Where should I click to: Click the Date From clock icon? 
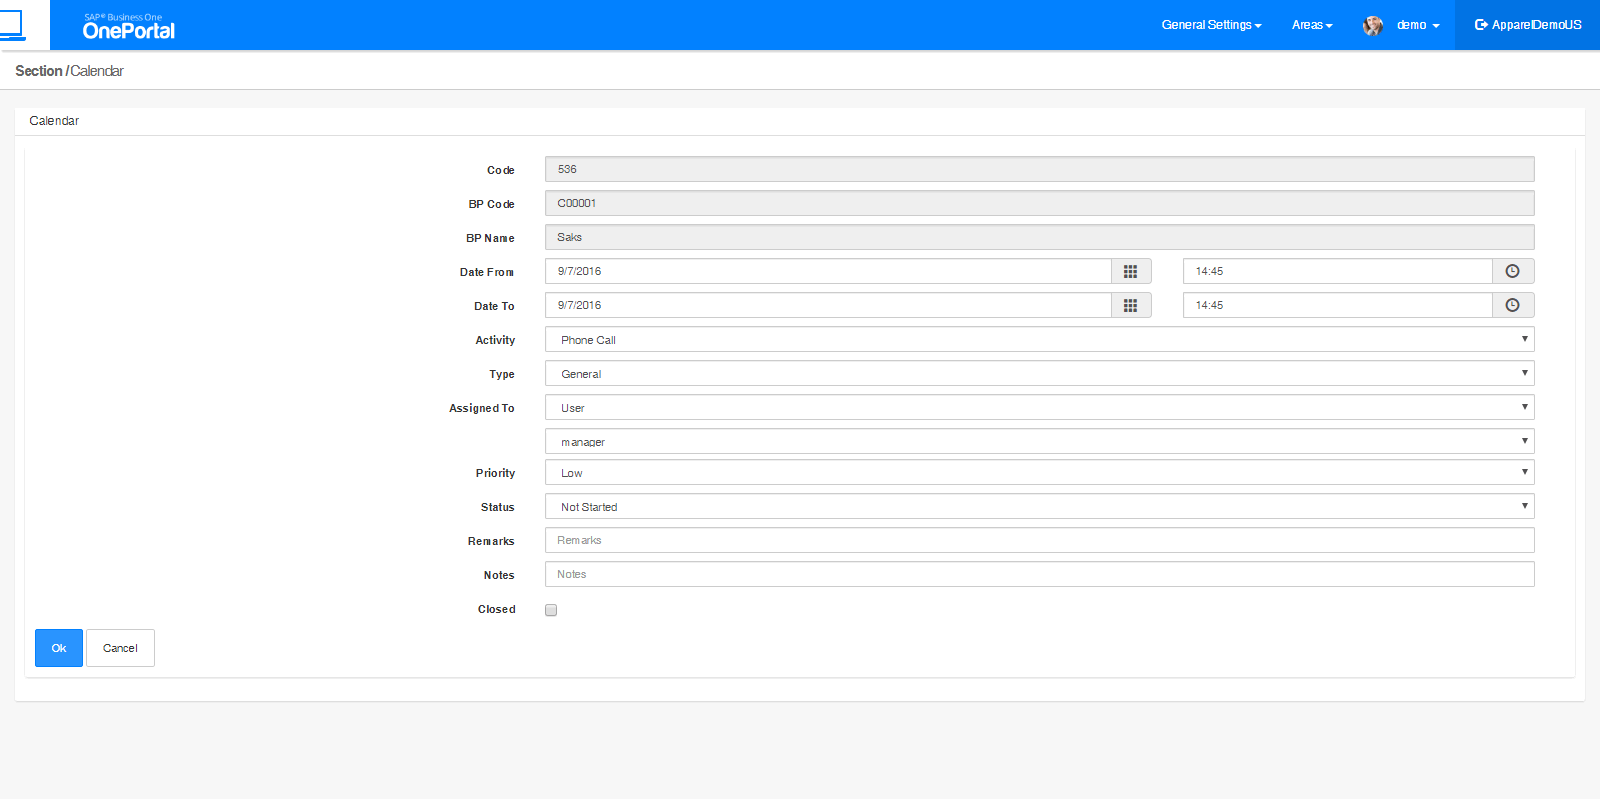[1512, 272]
